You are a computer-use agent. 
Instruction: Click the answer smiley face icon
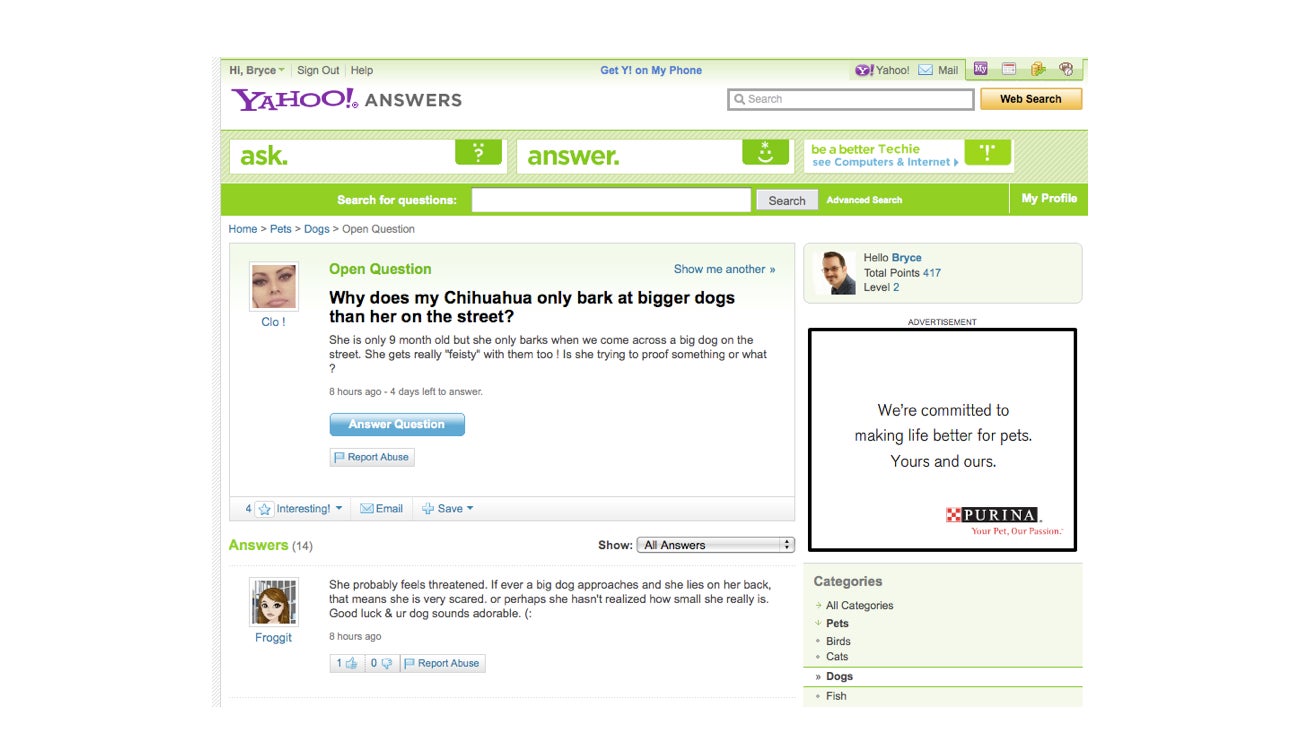pyautogui.click(x=765, y=153)
